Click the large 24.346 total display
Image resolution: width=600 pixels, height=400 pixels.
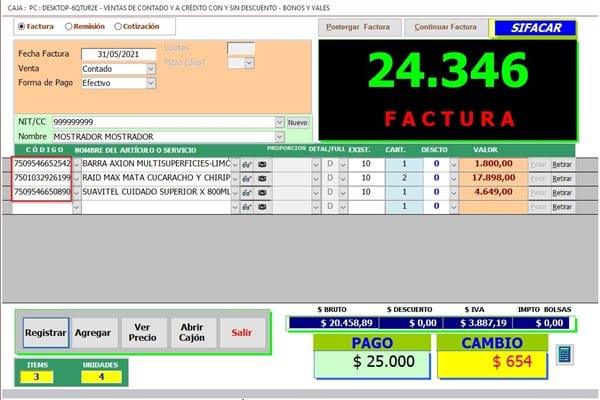(448, 70)
